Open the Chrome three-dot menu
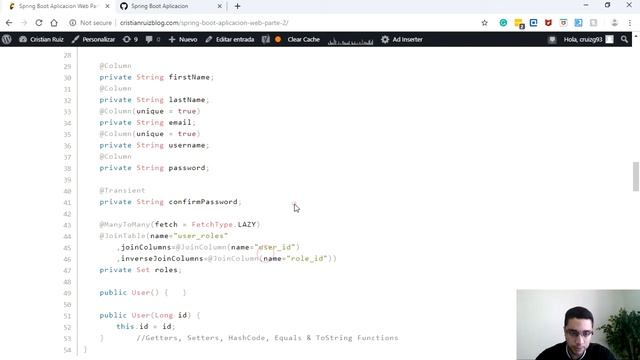 (x=630, y=23)
